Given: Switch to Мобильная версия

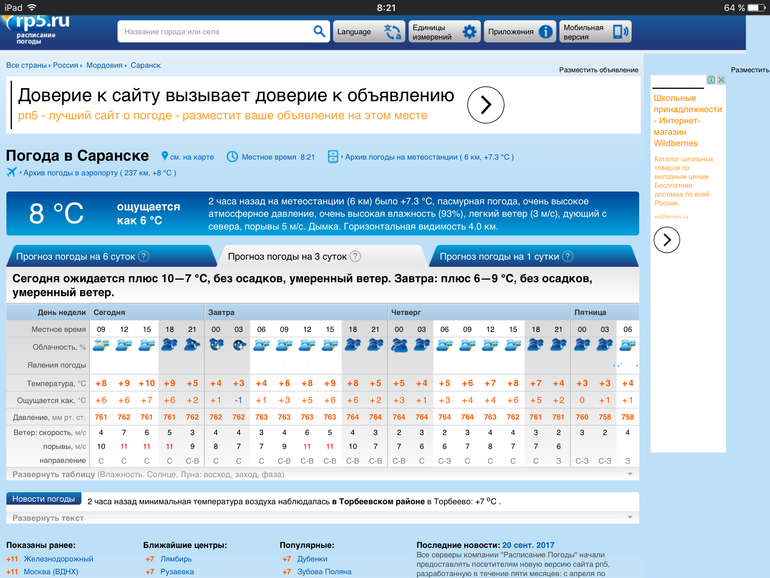Looking at the screenshot, I should (621, 32).
